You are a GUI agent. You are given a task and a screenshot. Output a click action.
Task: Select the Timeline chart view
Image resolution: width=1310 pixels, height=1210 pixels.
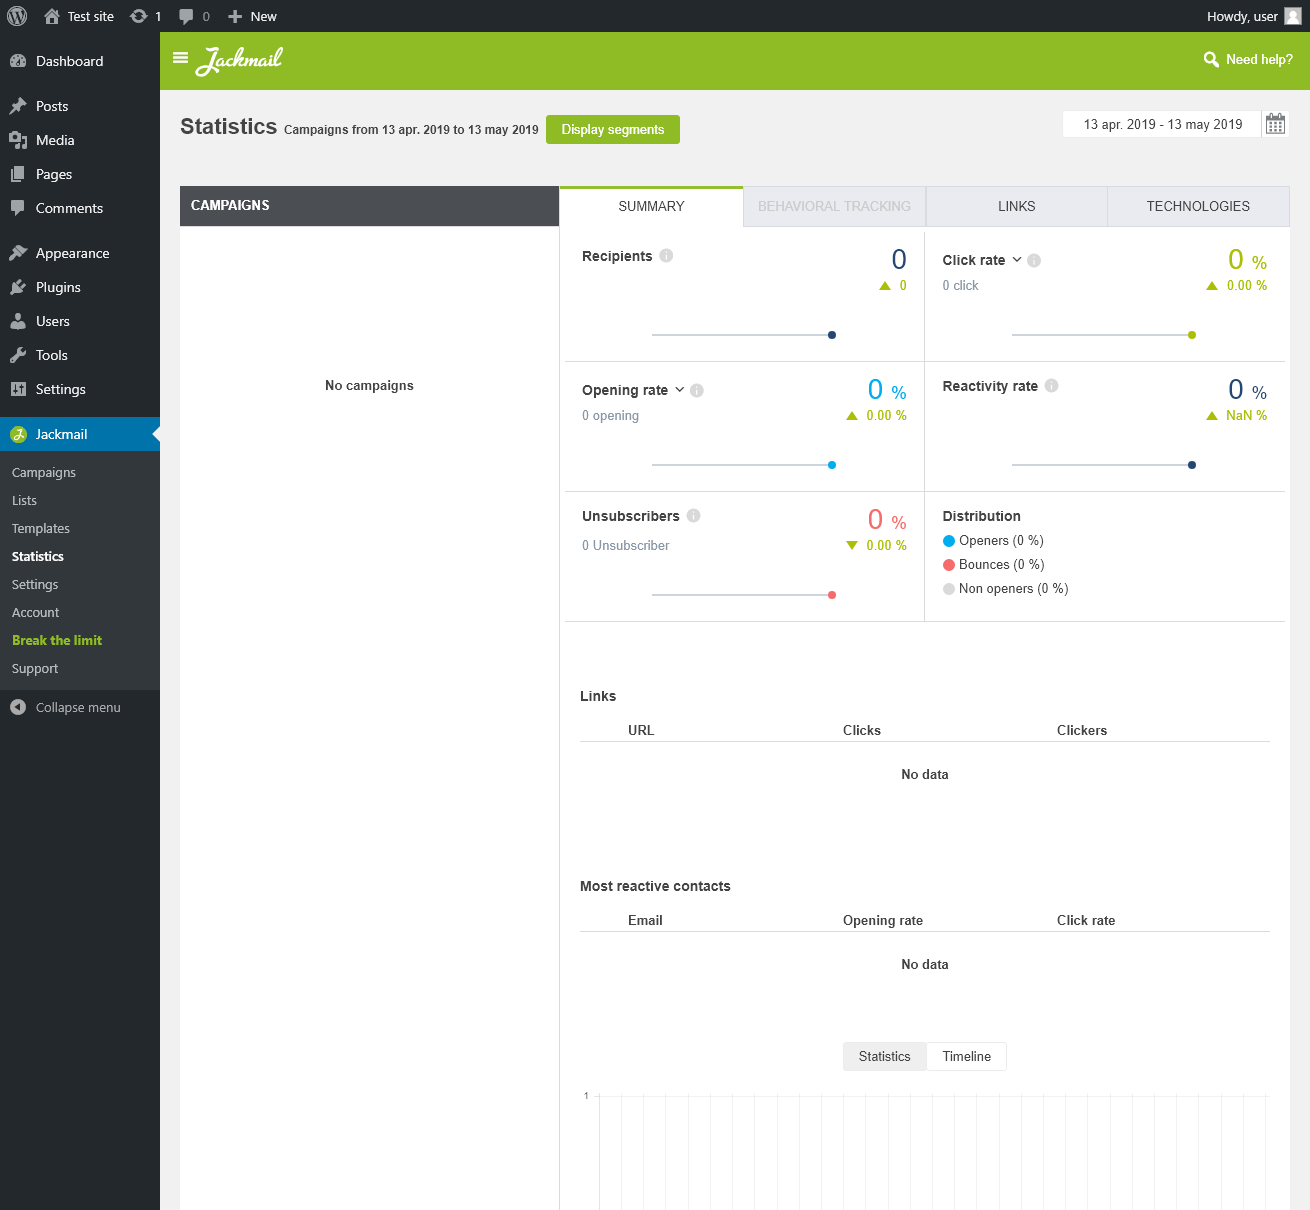(x=967, y=1056)
